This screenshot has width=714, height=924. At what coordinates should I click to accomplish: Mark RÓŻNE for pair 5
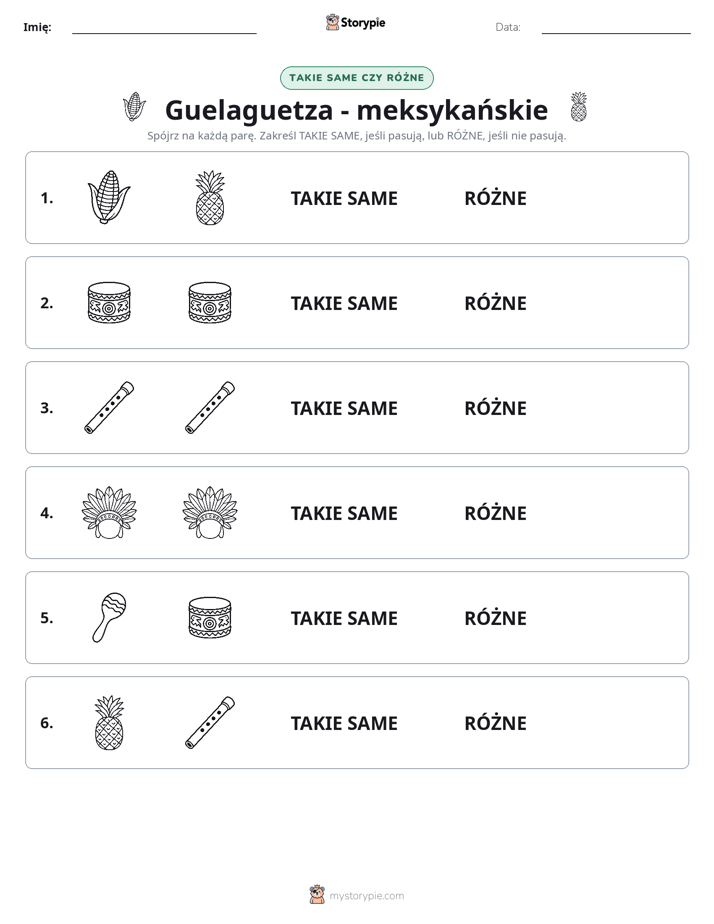[495, 618]
